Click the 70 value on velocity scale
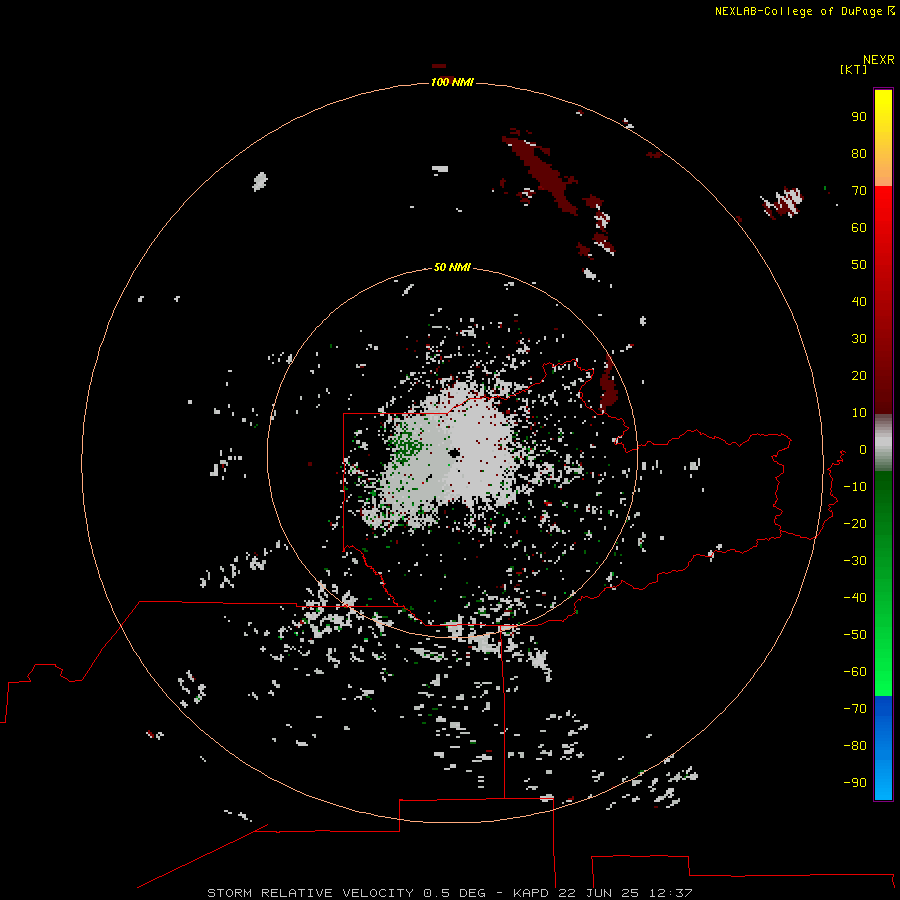This screenshot has width=900, height=900. [x=859, y=191]
